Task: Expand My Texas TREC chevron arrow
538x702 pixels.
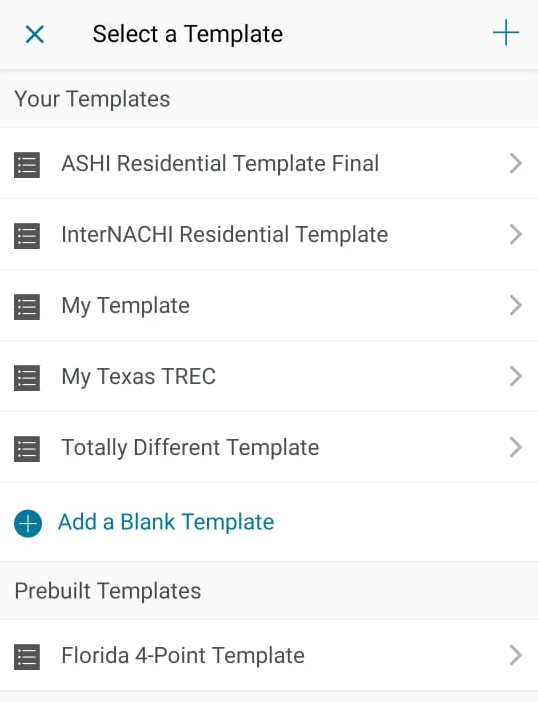Action: coord(516,376)
